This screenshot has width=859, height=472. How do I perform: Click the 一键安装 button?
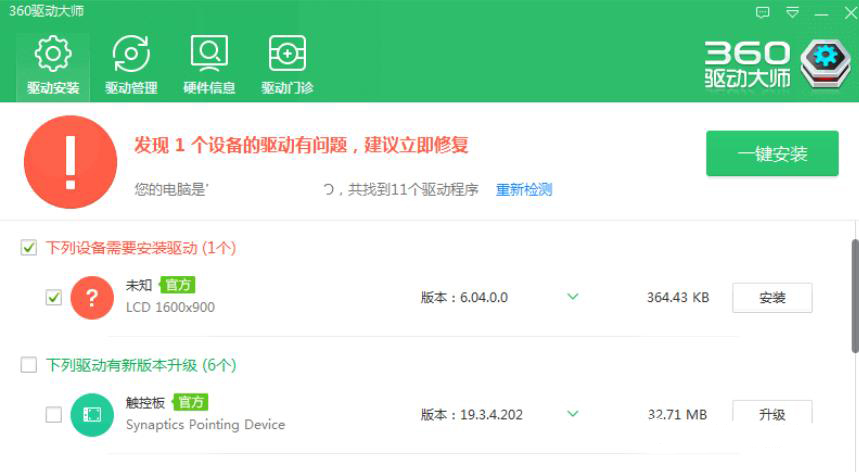[x=772, y=153]
